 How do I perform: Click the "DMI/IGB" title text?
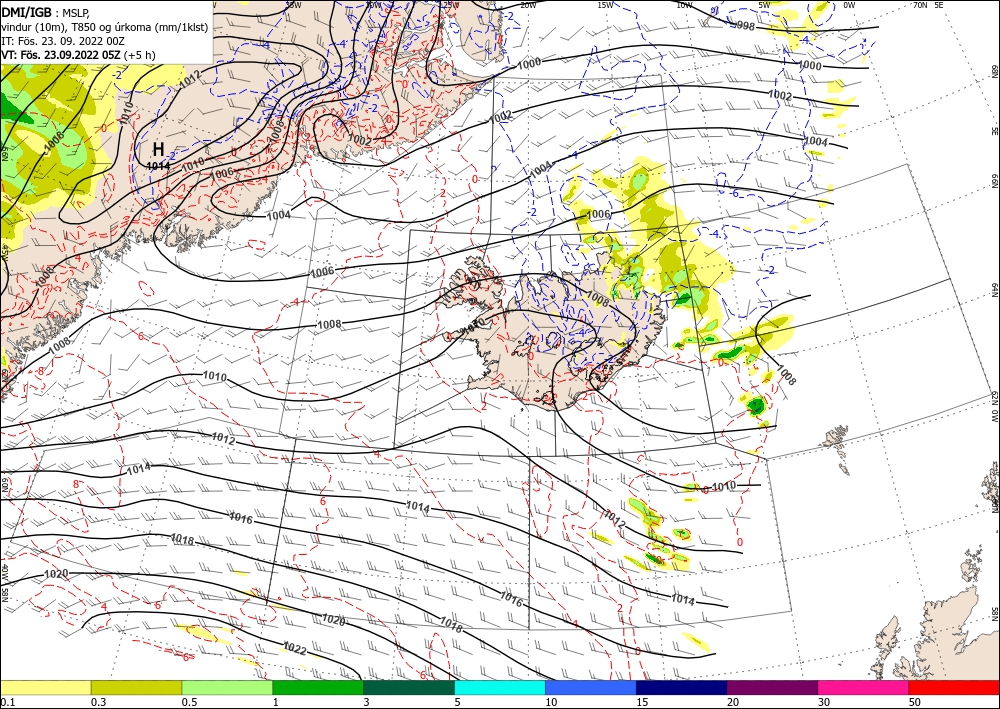click(x=26, y=11)
